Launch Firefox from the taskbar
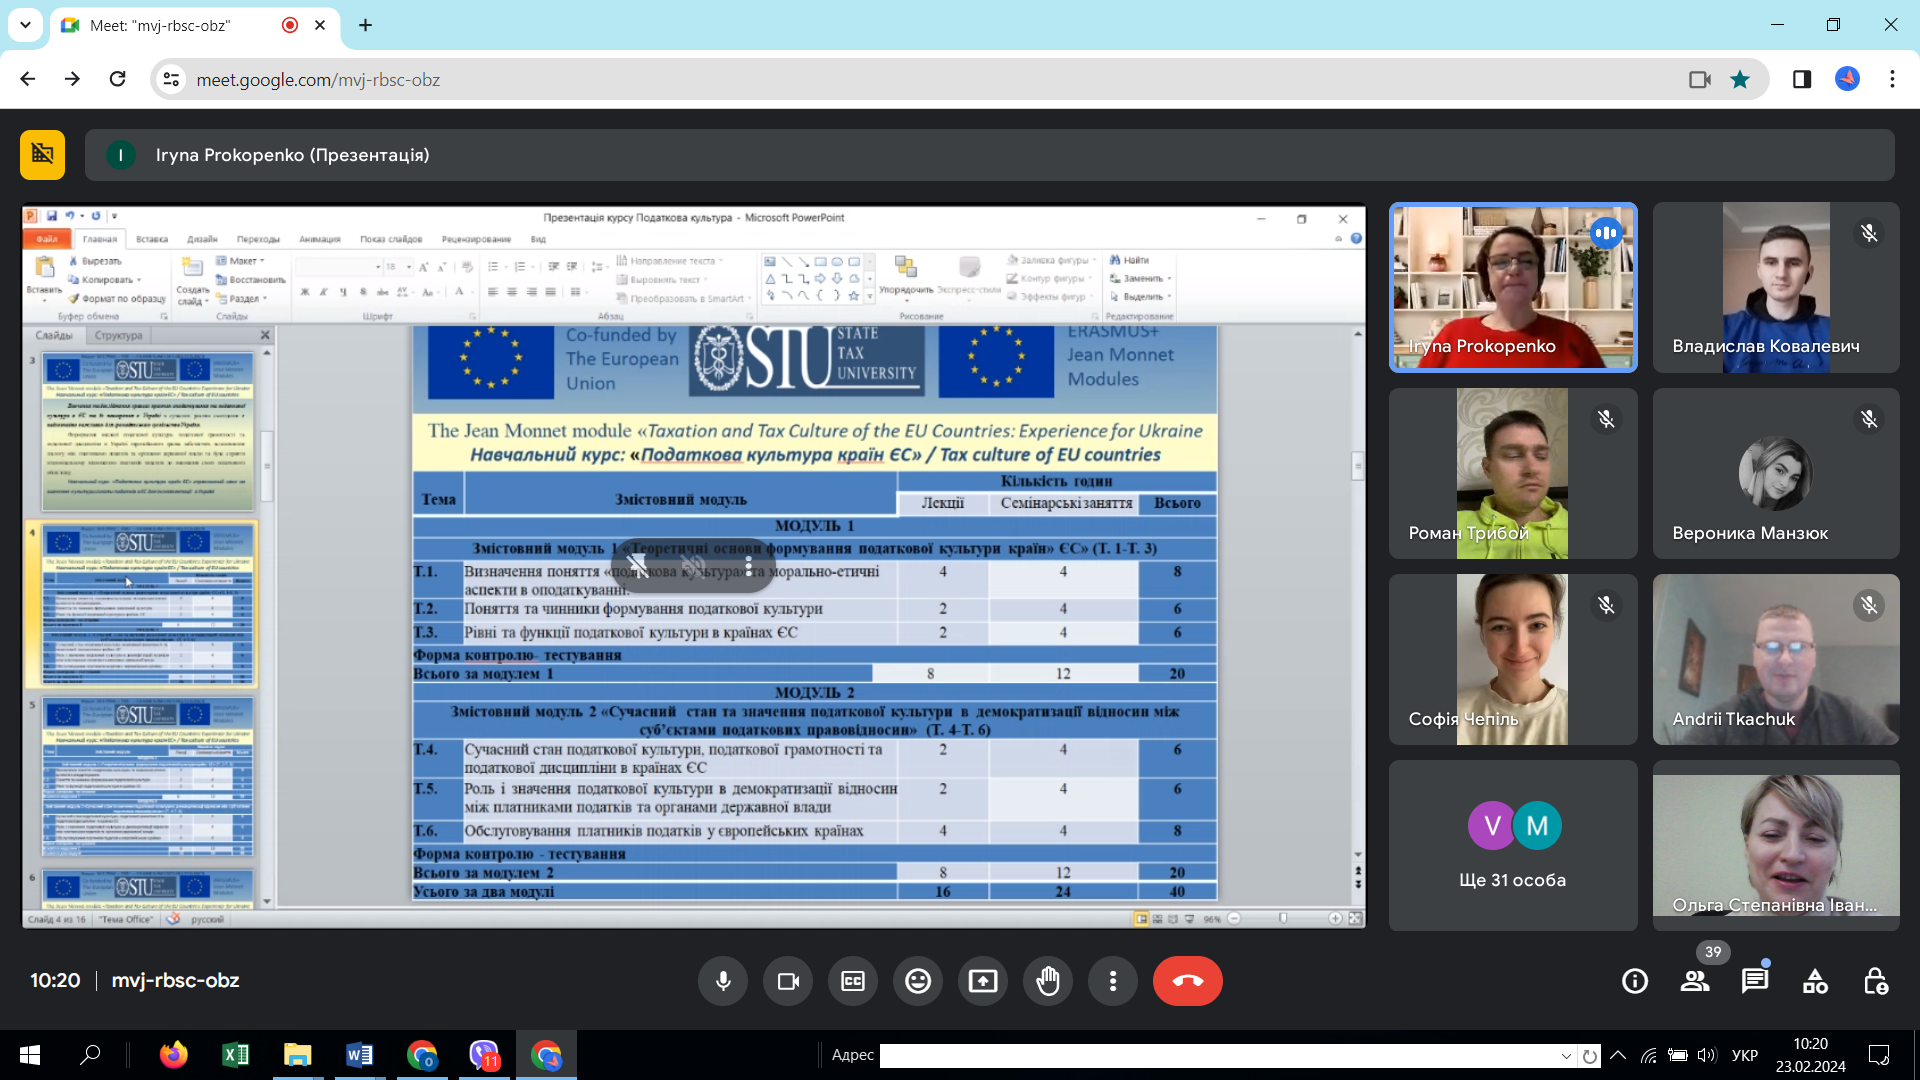Screen dimensions: 1920x1080 click(x=173, y=1055)
